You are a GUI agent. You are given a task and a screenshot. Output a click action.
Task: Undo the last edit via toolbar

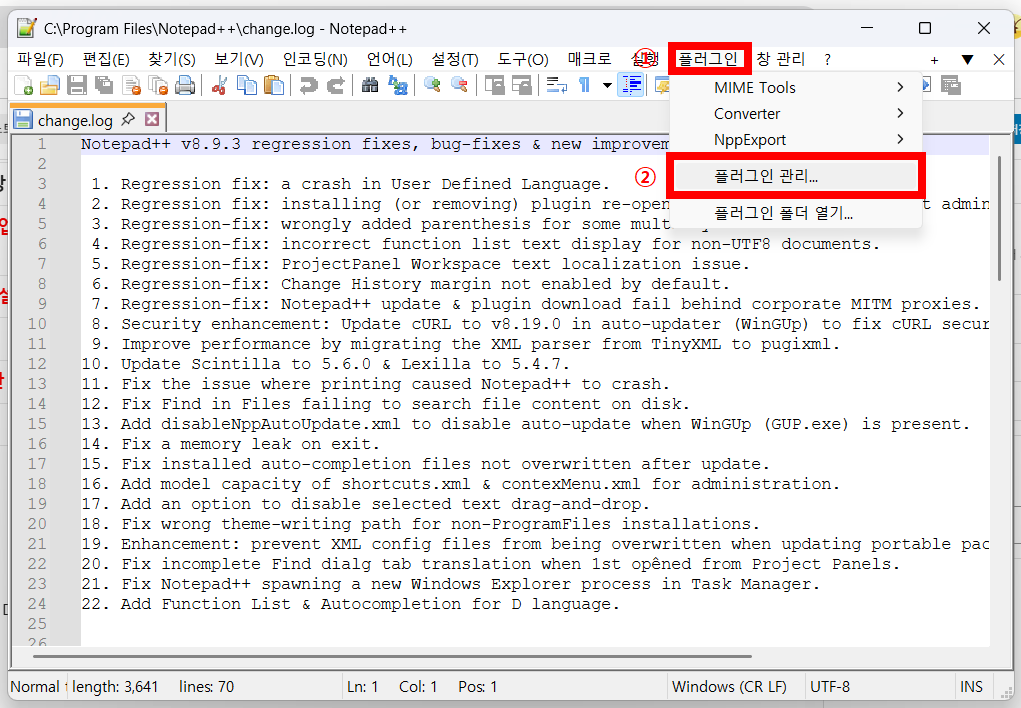(308, 85)
